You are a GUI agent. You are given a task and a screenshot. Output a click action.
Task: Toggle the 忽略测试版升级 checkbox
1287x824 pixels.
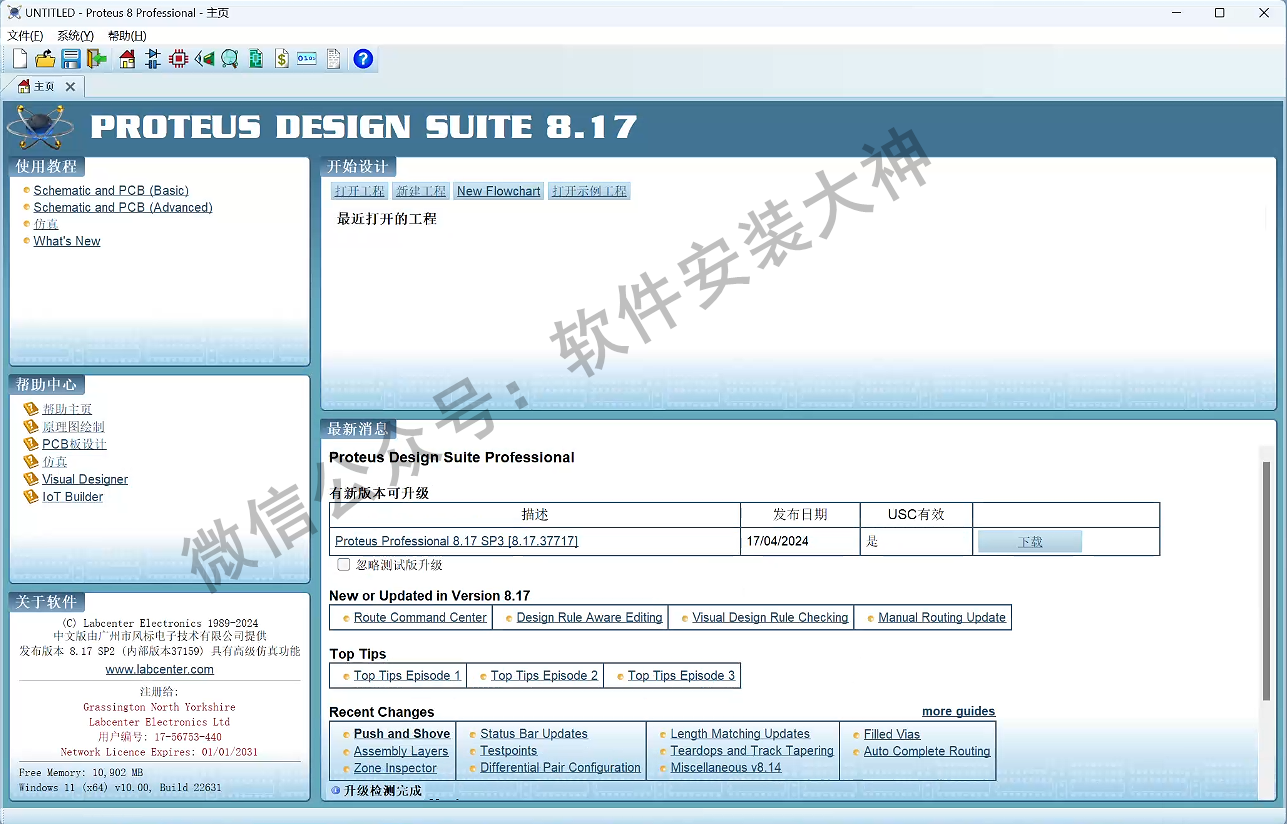pos(344,565)
